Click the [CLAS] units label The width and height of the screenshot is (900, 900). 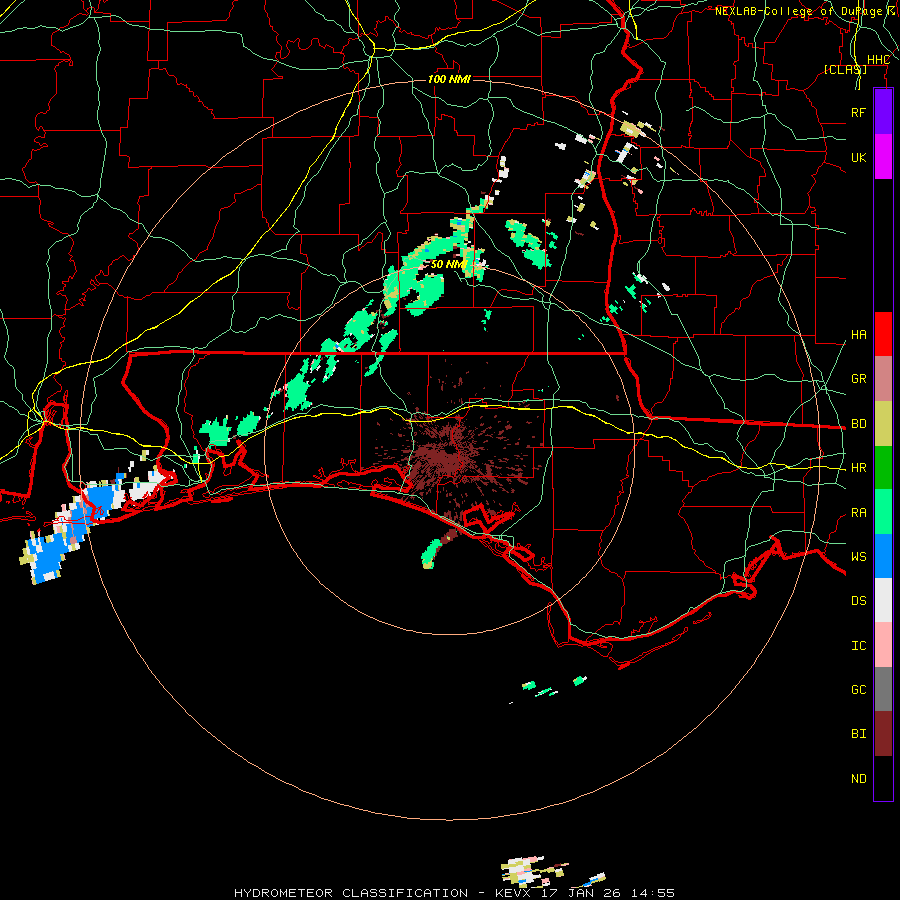pyautogui.click(x=845, y=69)
